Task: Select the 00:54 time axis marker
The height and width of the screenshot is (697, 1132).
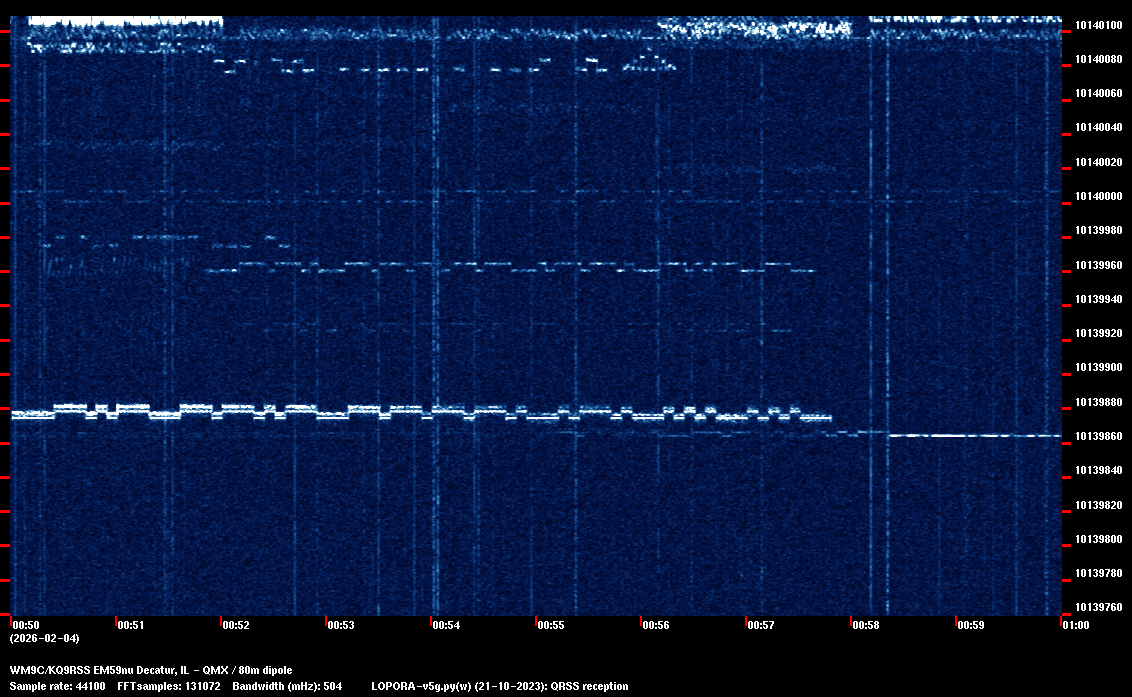Action: pos(446,625)
